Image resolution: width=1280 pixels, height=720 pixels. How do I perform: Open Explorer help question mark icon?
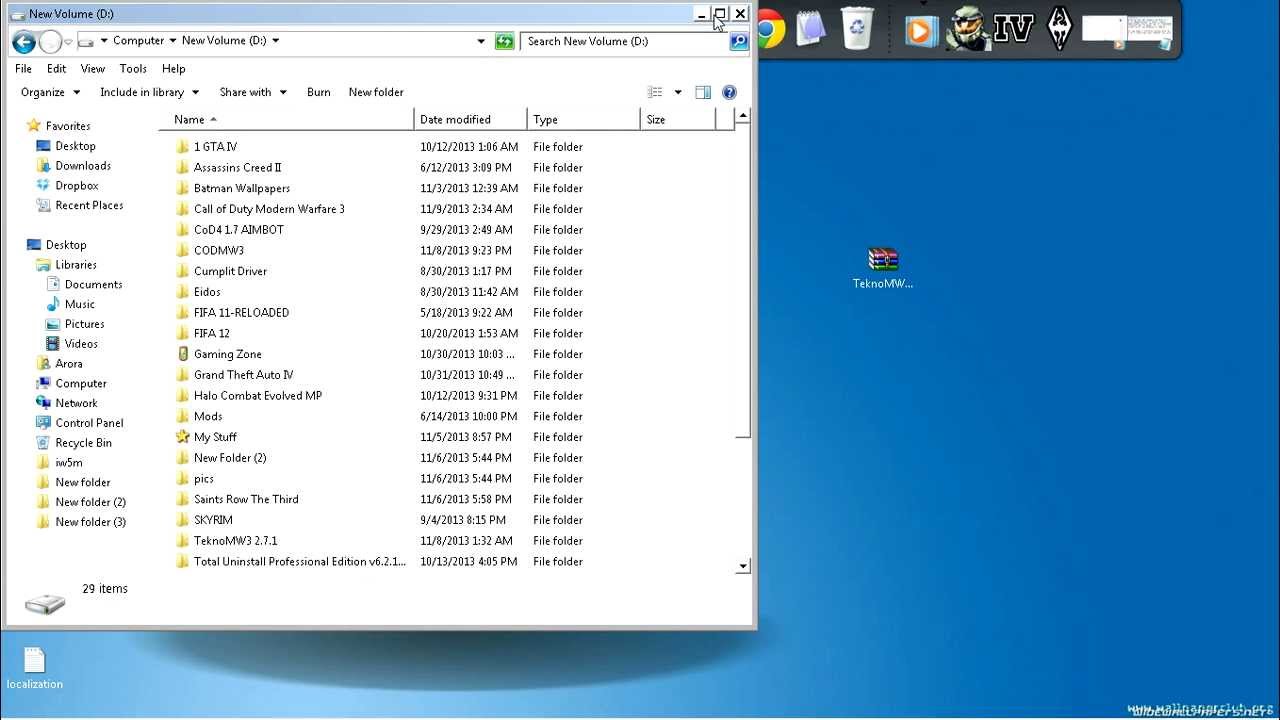coord(729,92)
